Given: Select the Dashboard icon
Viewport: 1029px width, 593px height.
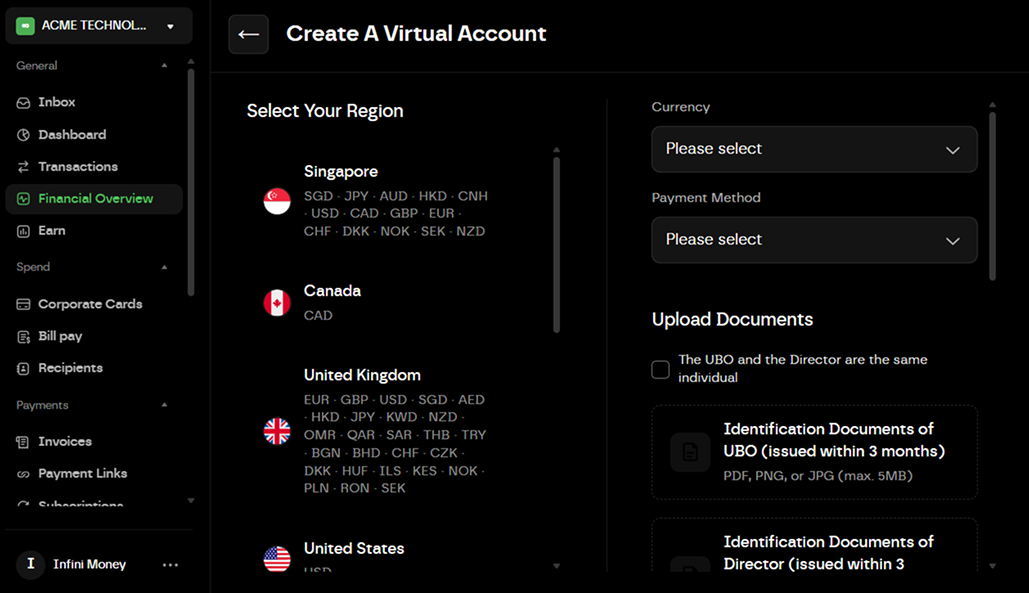Looking at the screenshot, I should coord(24,134).
